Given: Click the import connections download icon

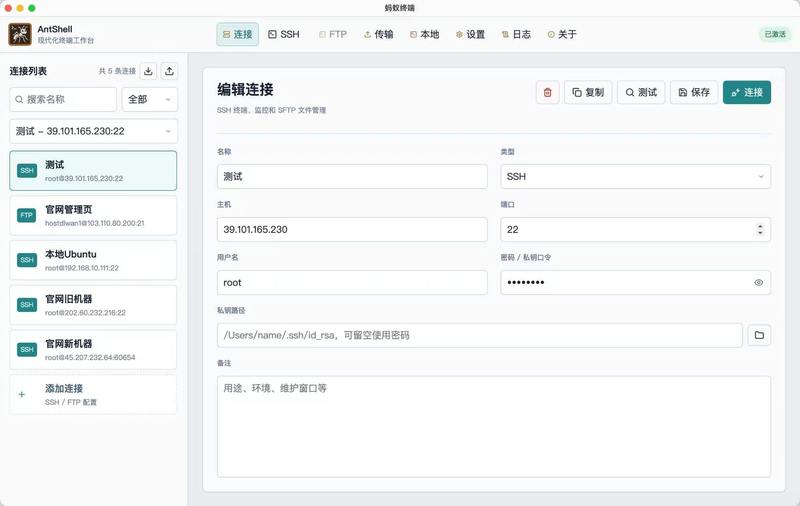Looking at the screenshot, I should [x=148, y=71].
